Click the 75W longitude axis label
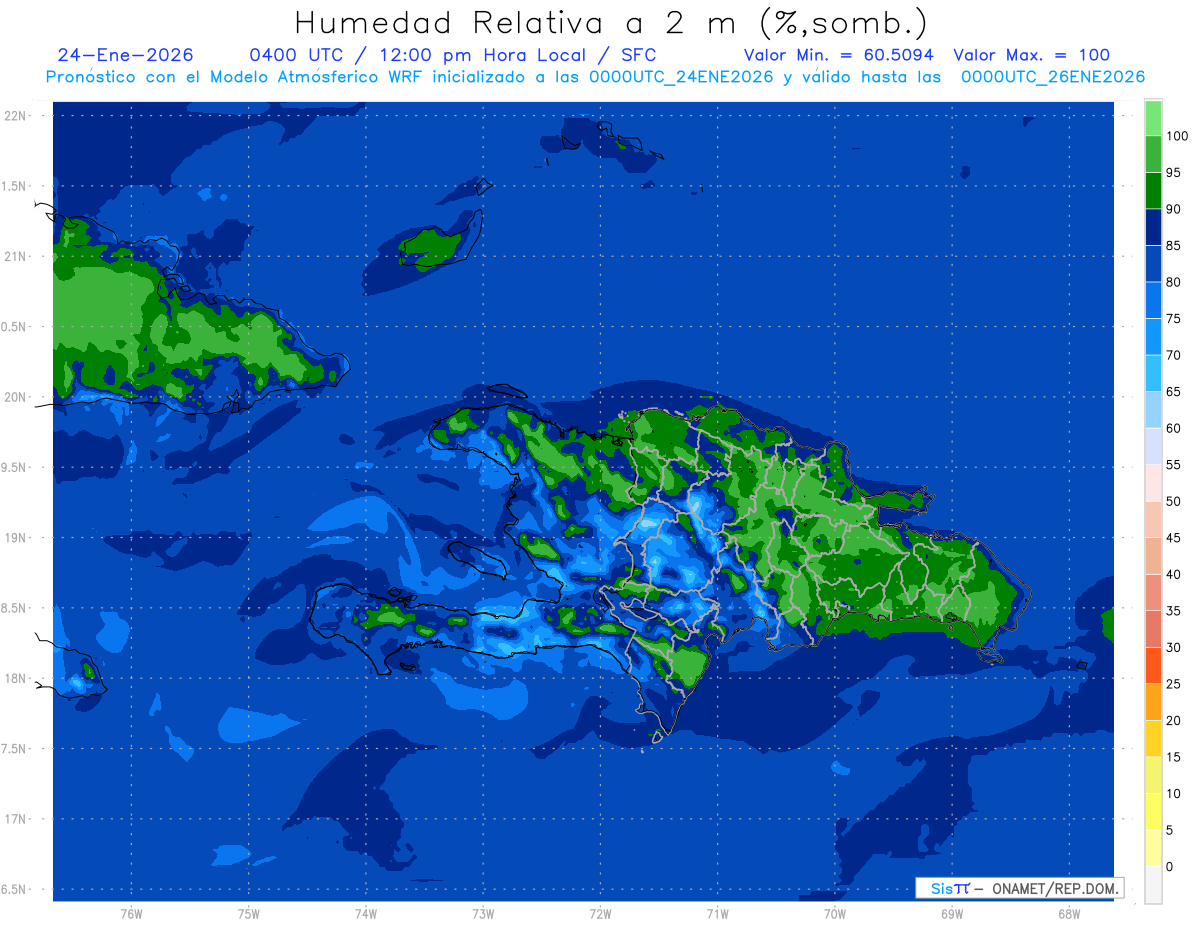Image resolution: width=1200 pixels, height=927 pixels. point(248,914)
